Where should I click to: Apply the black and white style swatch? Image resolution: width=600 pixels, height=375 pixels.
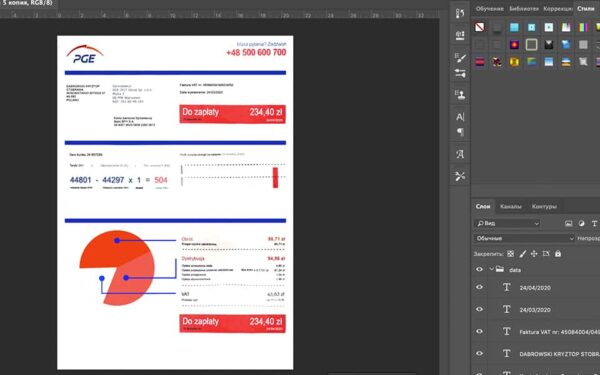[548, 44]
